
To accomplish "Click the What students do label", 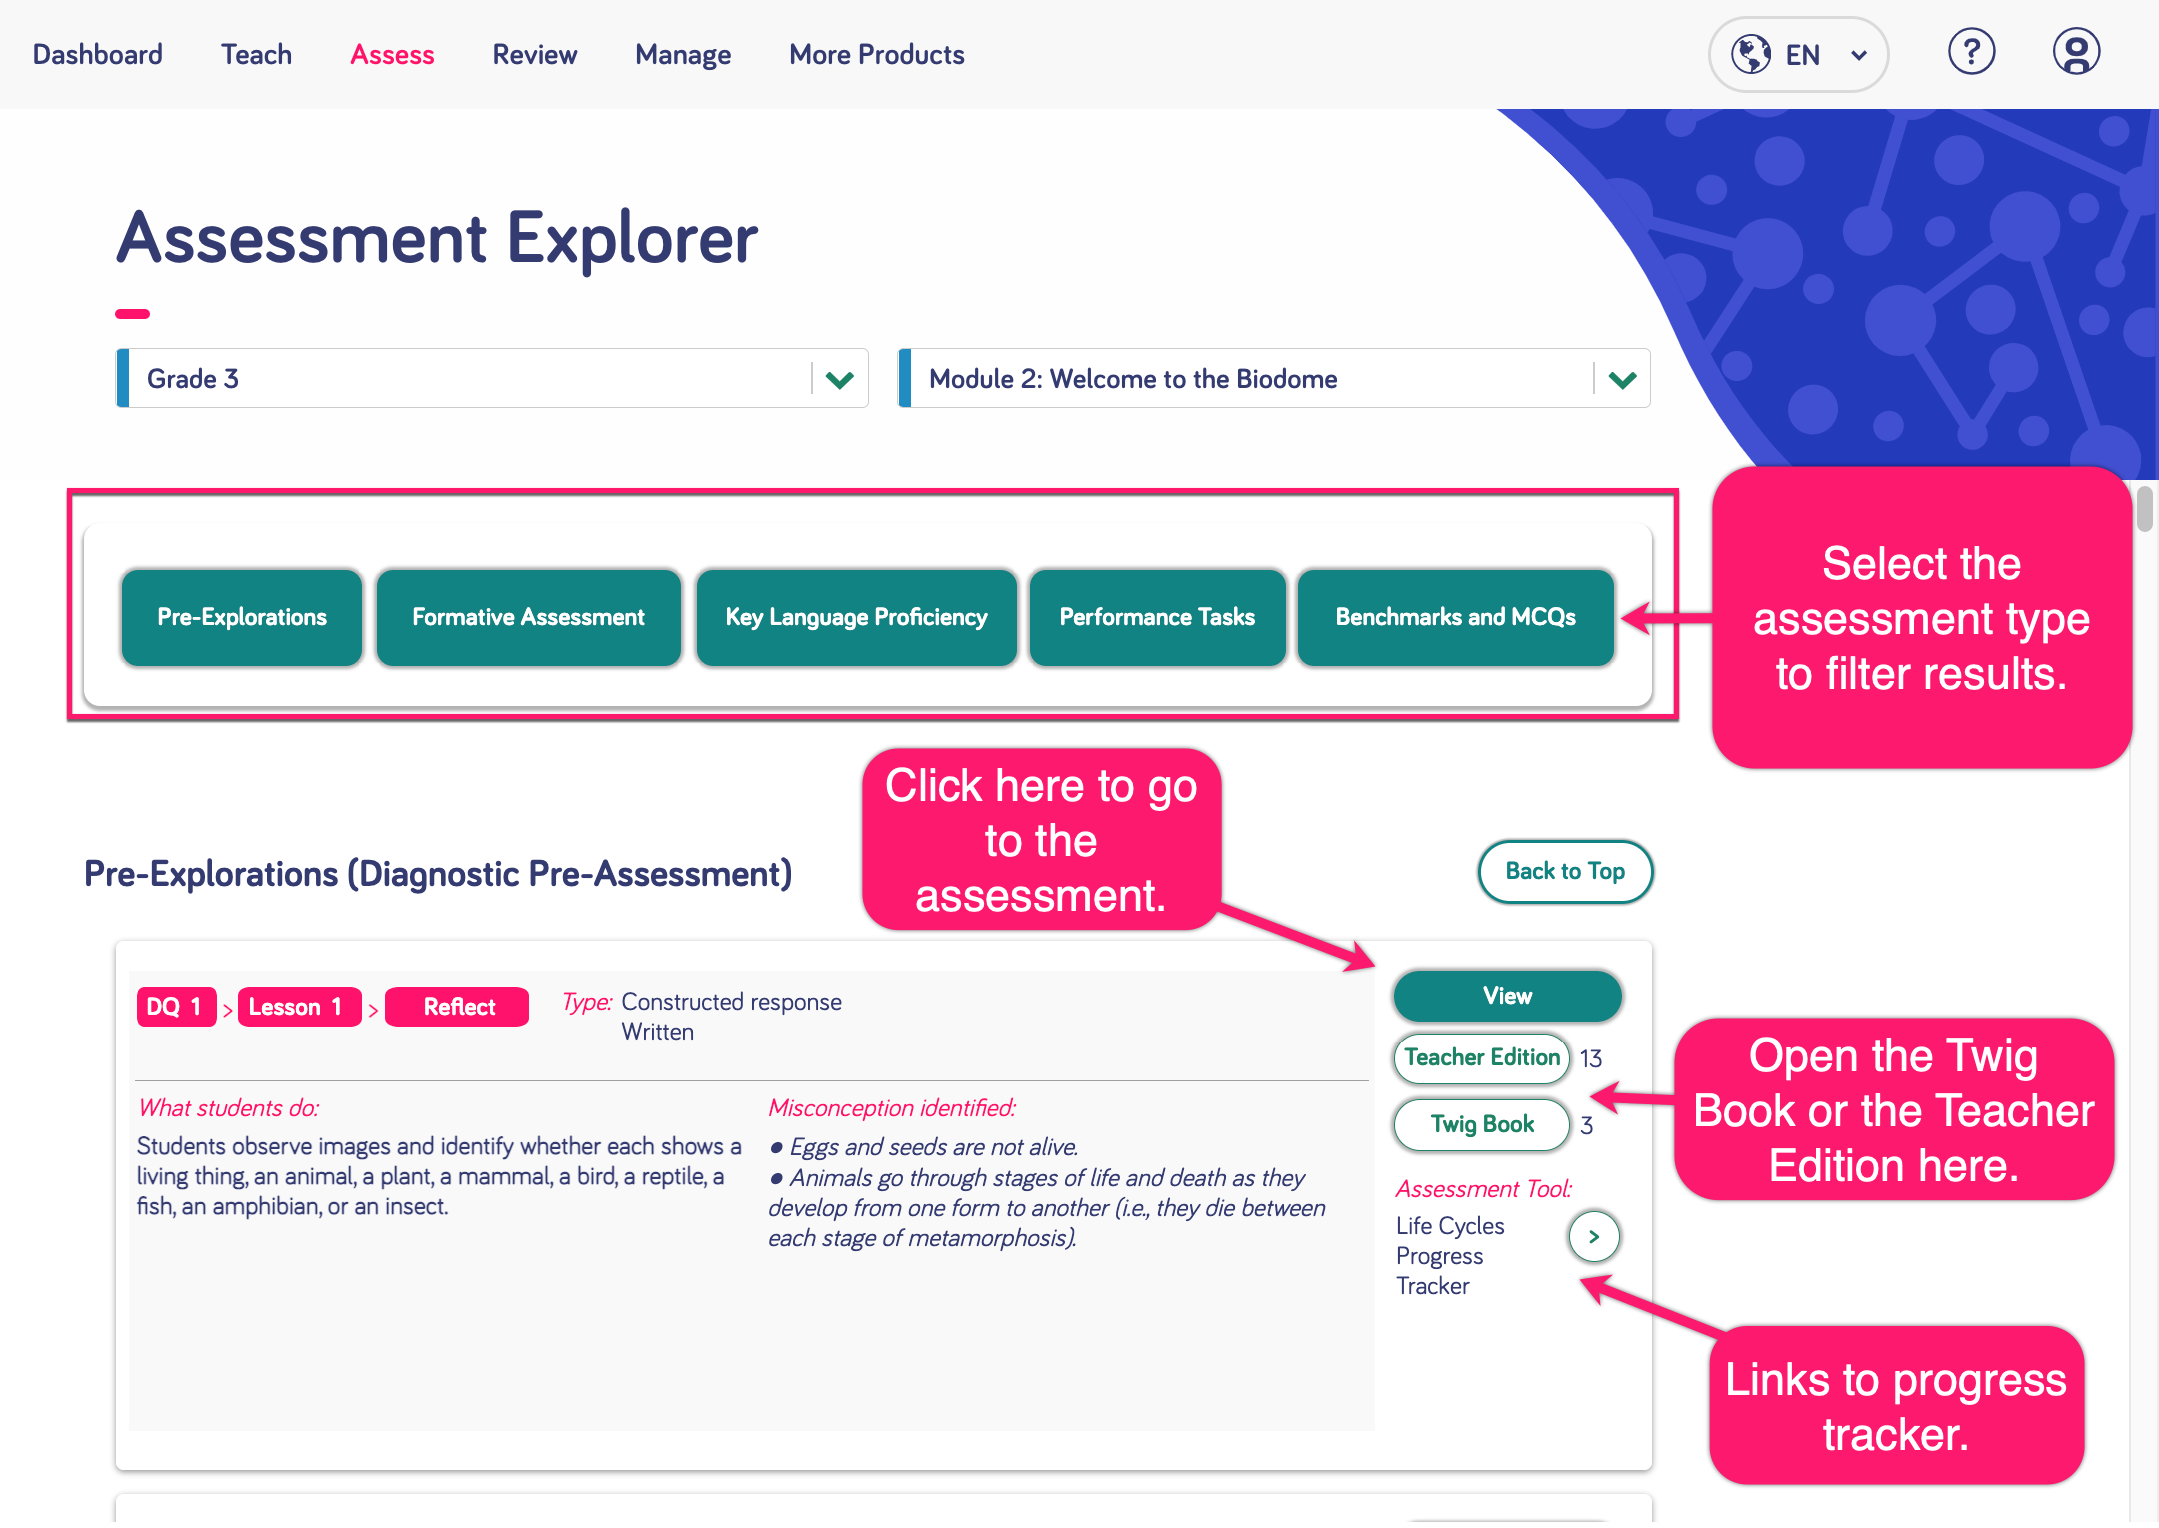I will [229, 1108].
